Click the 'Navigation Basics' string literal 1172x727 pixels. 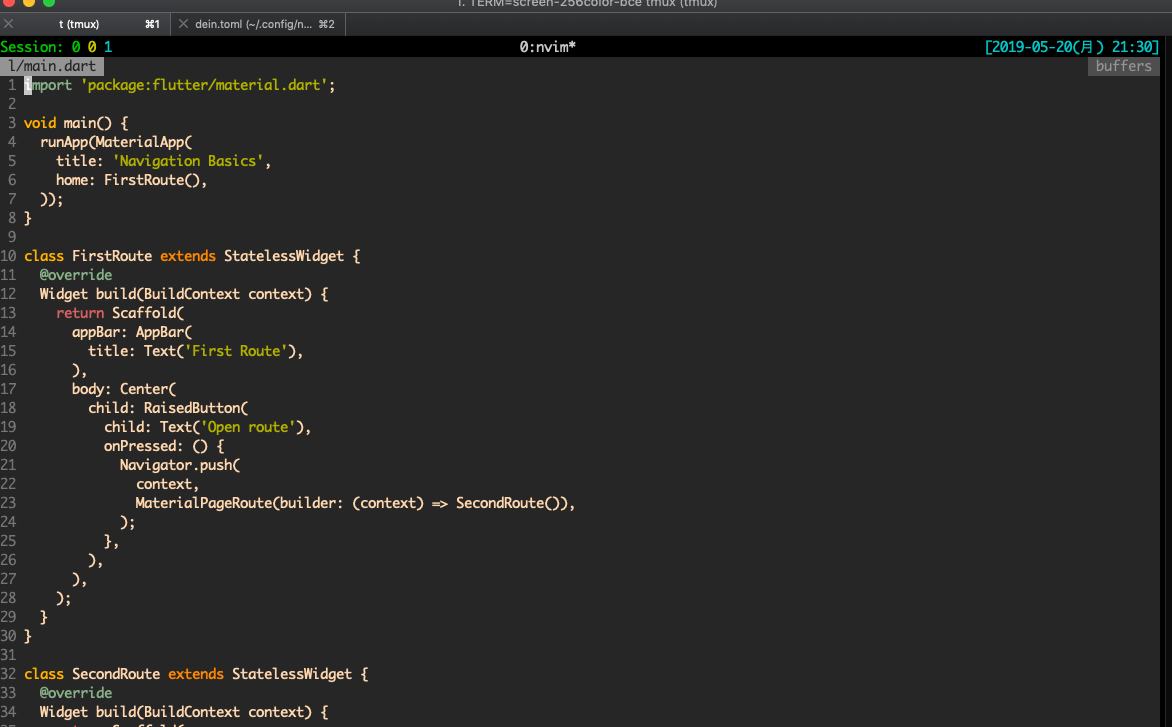point(190,160)
